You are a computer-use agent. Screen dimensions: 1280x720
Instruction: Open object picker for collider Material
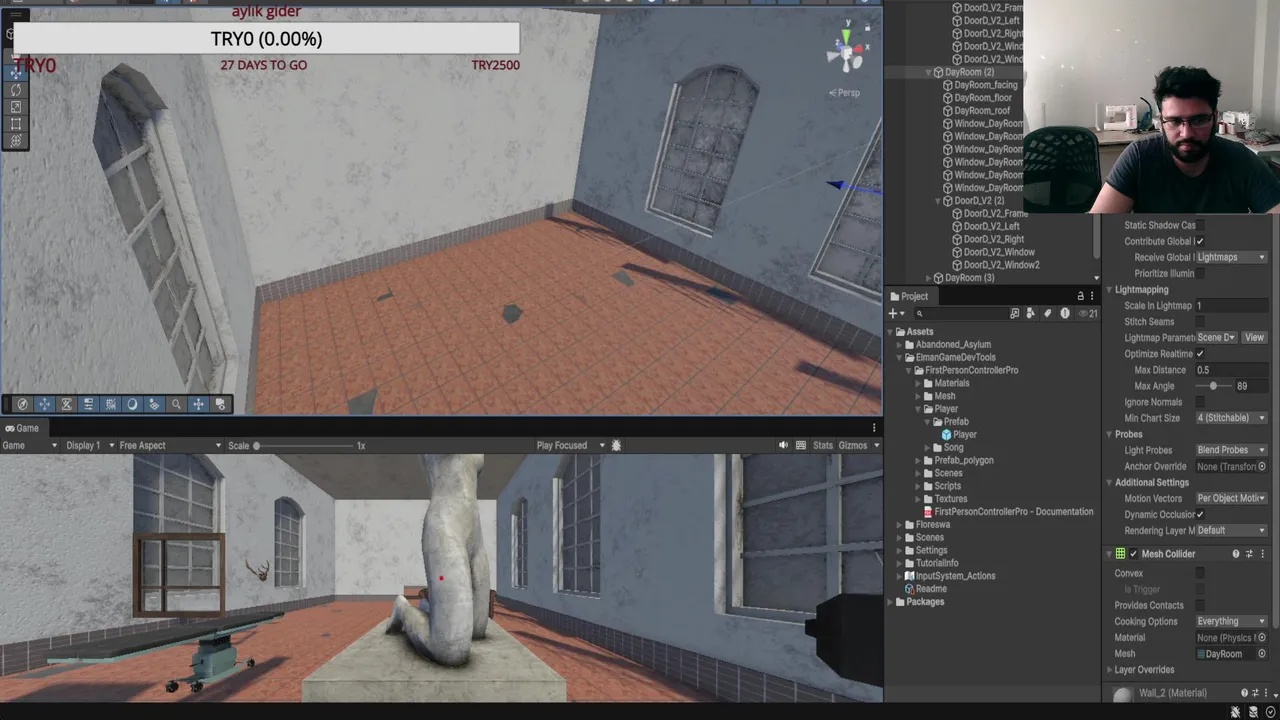click(x=1262, y=638)
